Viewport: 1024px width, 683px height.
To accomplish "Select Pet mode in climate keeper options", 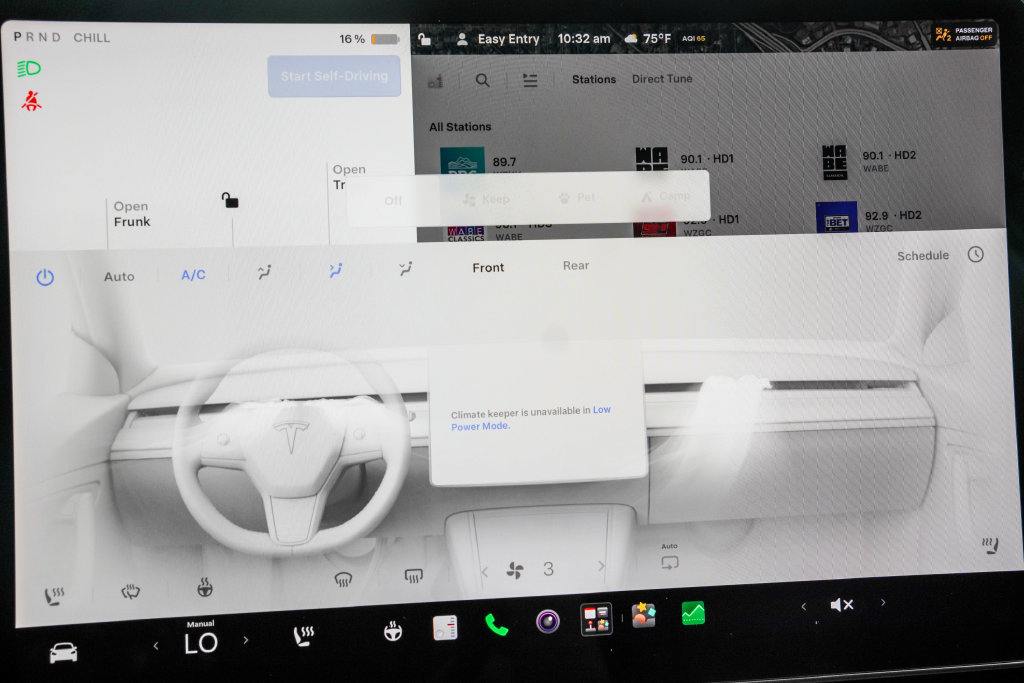I will [x=577, y=197].
